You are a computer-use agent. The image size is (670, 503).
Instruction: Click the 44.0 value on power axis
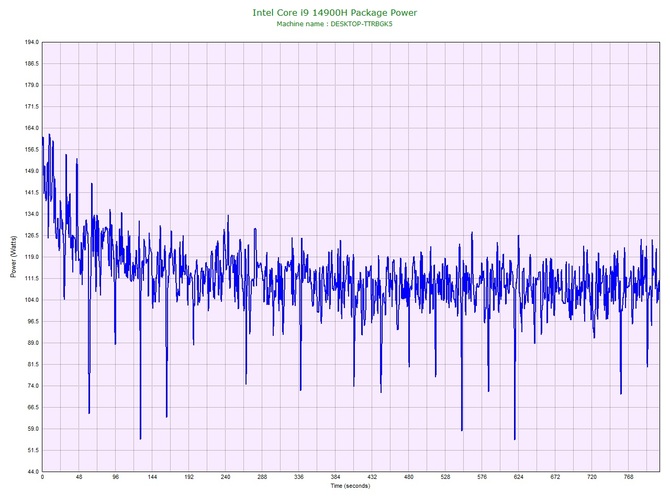click(x=33, y=472)
